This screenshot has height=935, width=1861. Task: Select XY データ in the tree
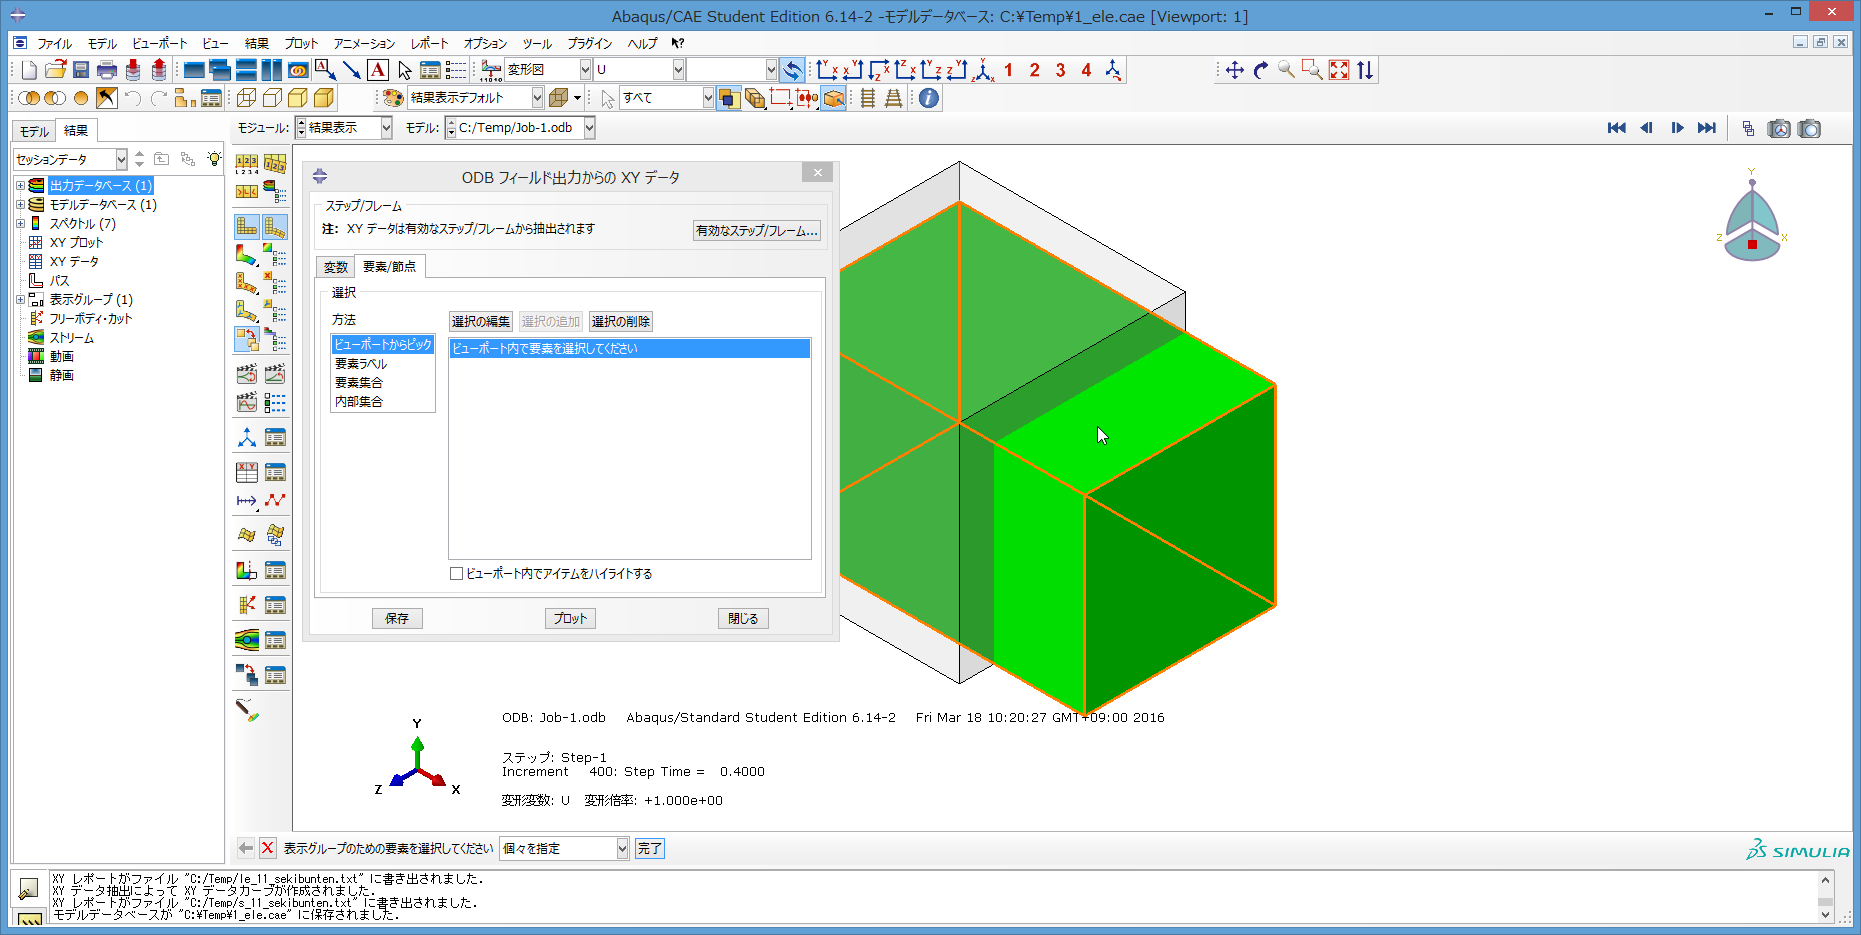click(74, 261)
